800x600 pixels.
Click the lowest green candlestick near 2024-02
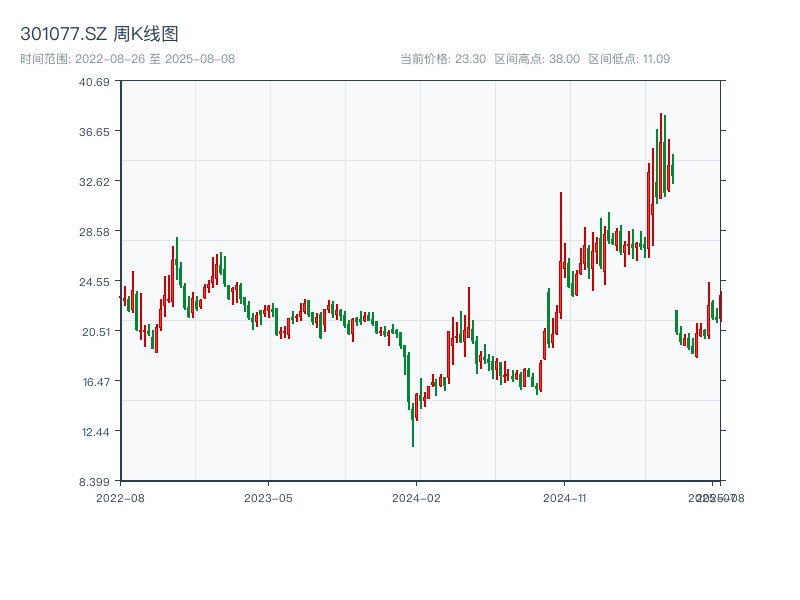click(413, 425)
